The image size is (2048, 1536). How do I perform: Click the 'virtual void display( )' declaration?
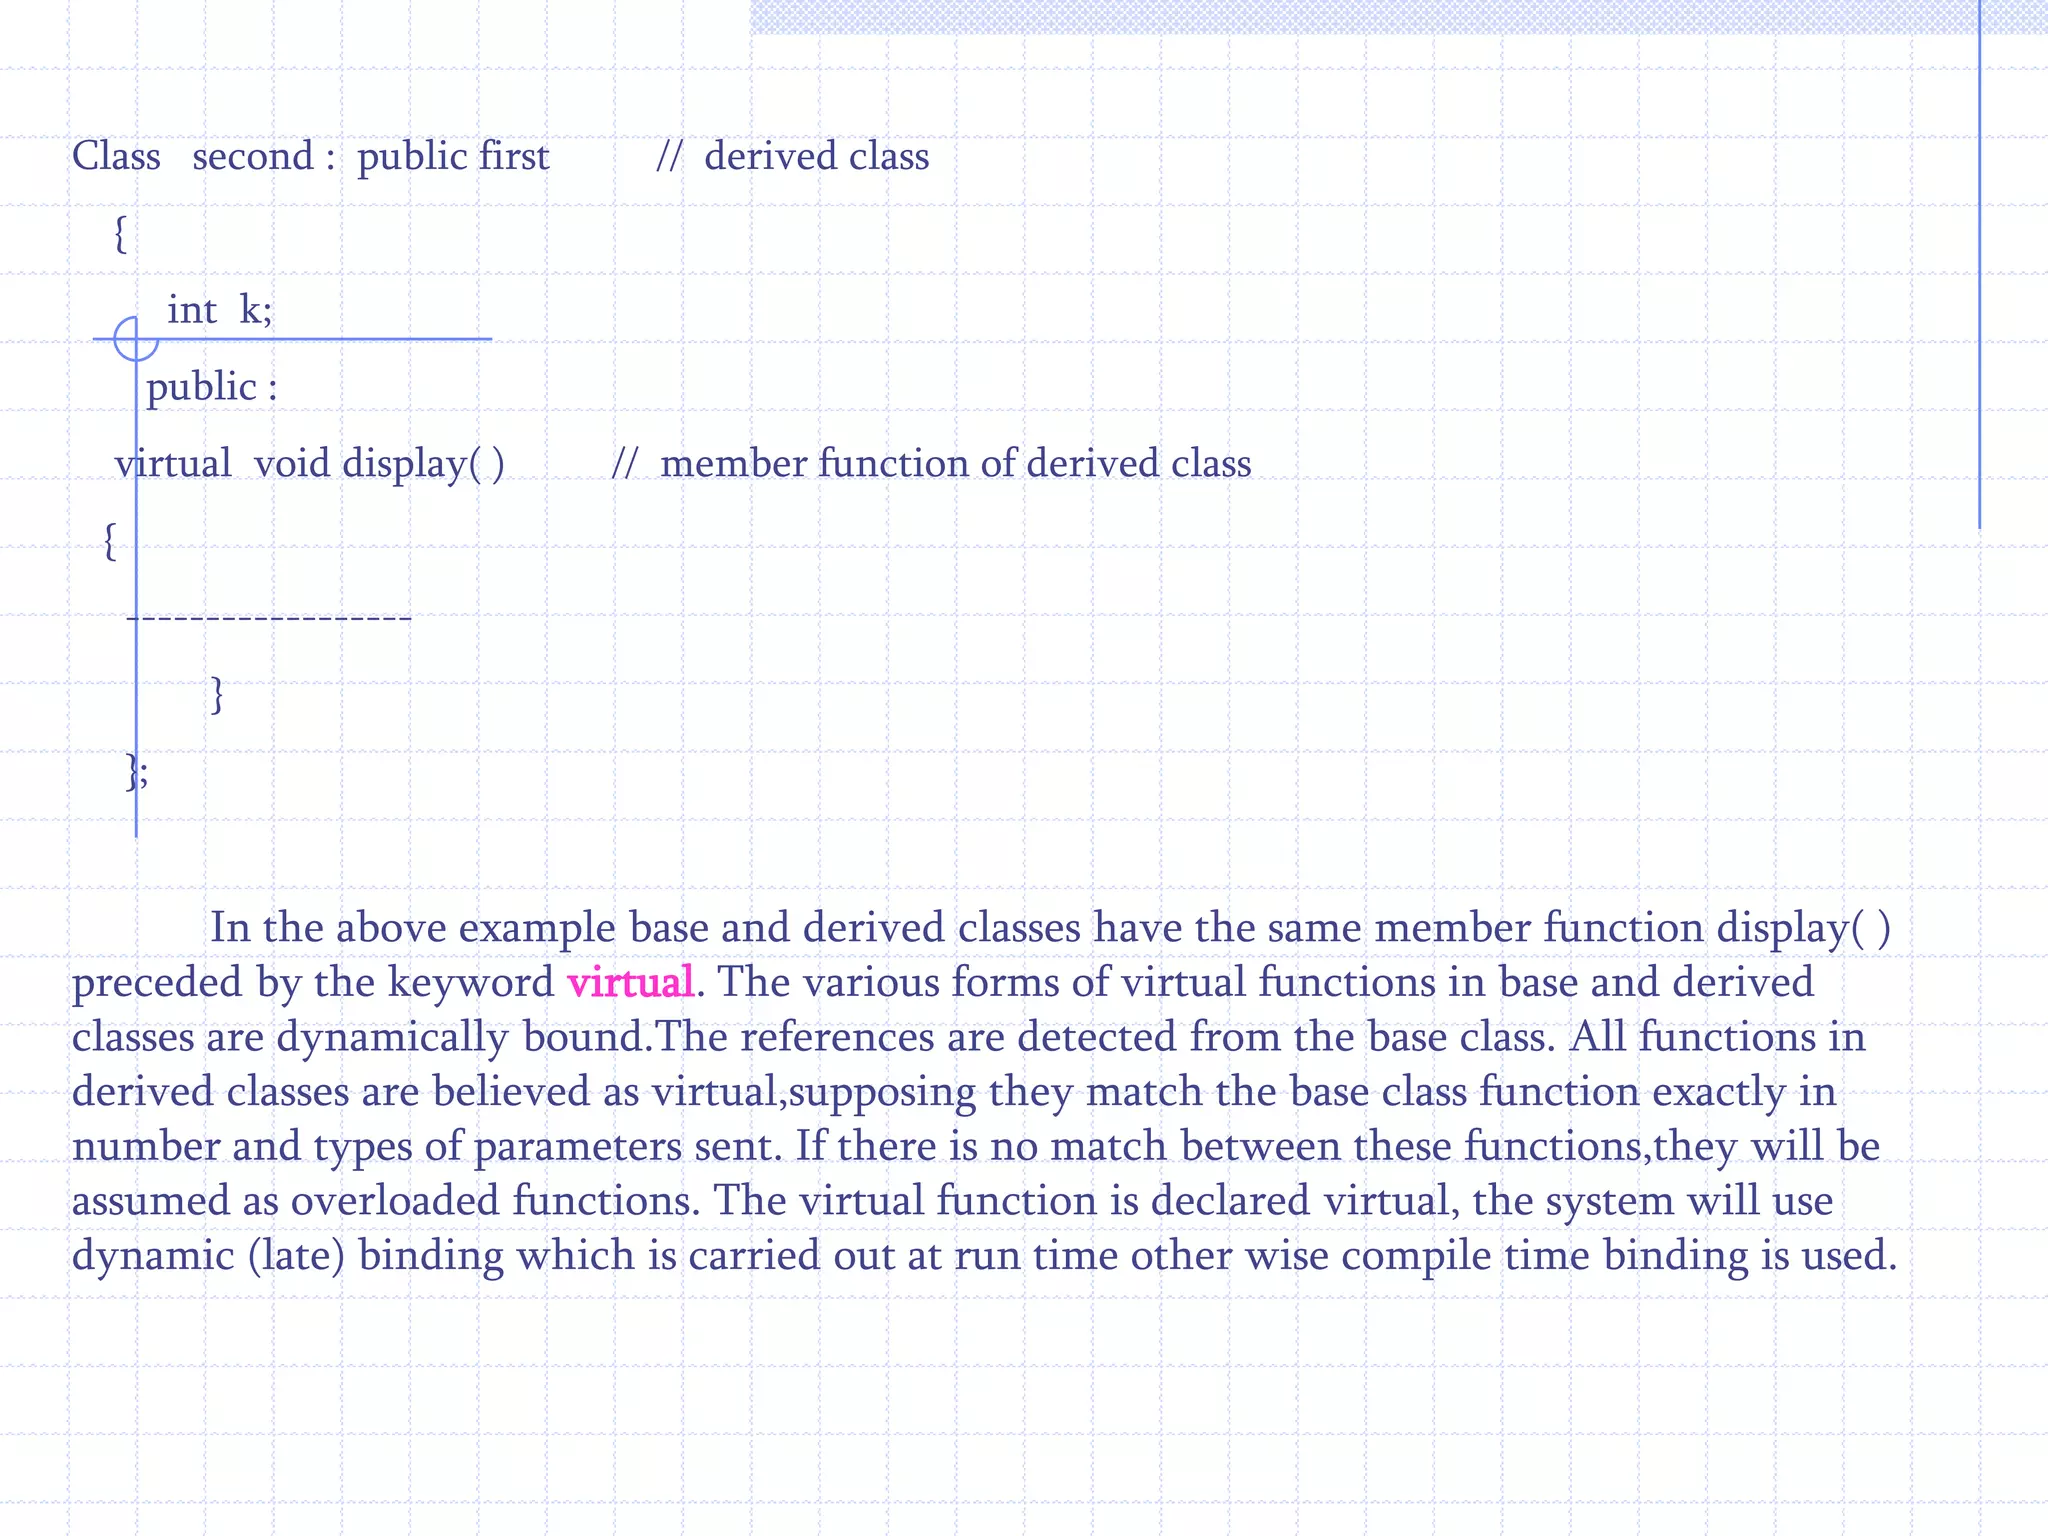pos(310,464)
